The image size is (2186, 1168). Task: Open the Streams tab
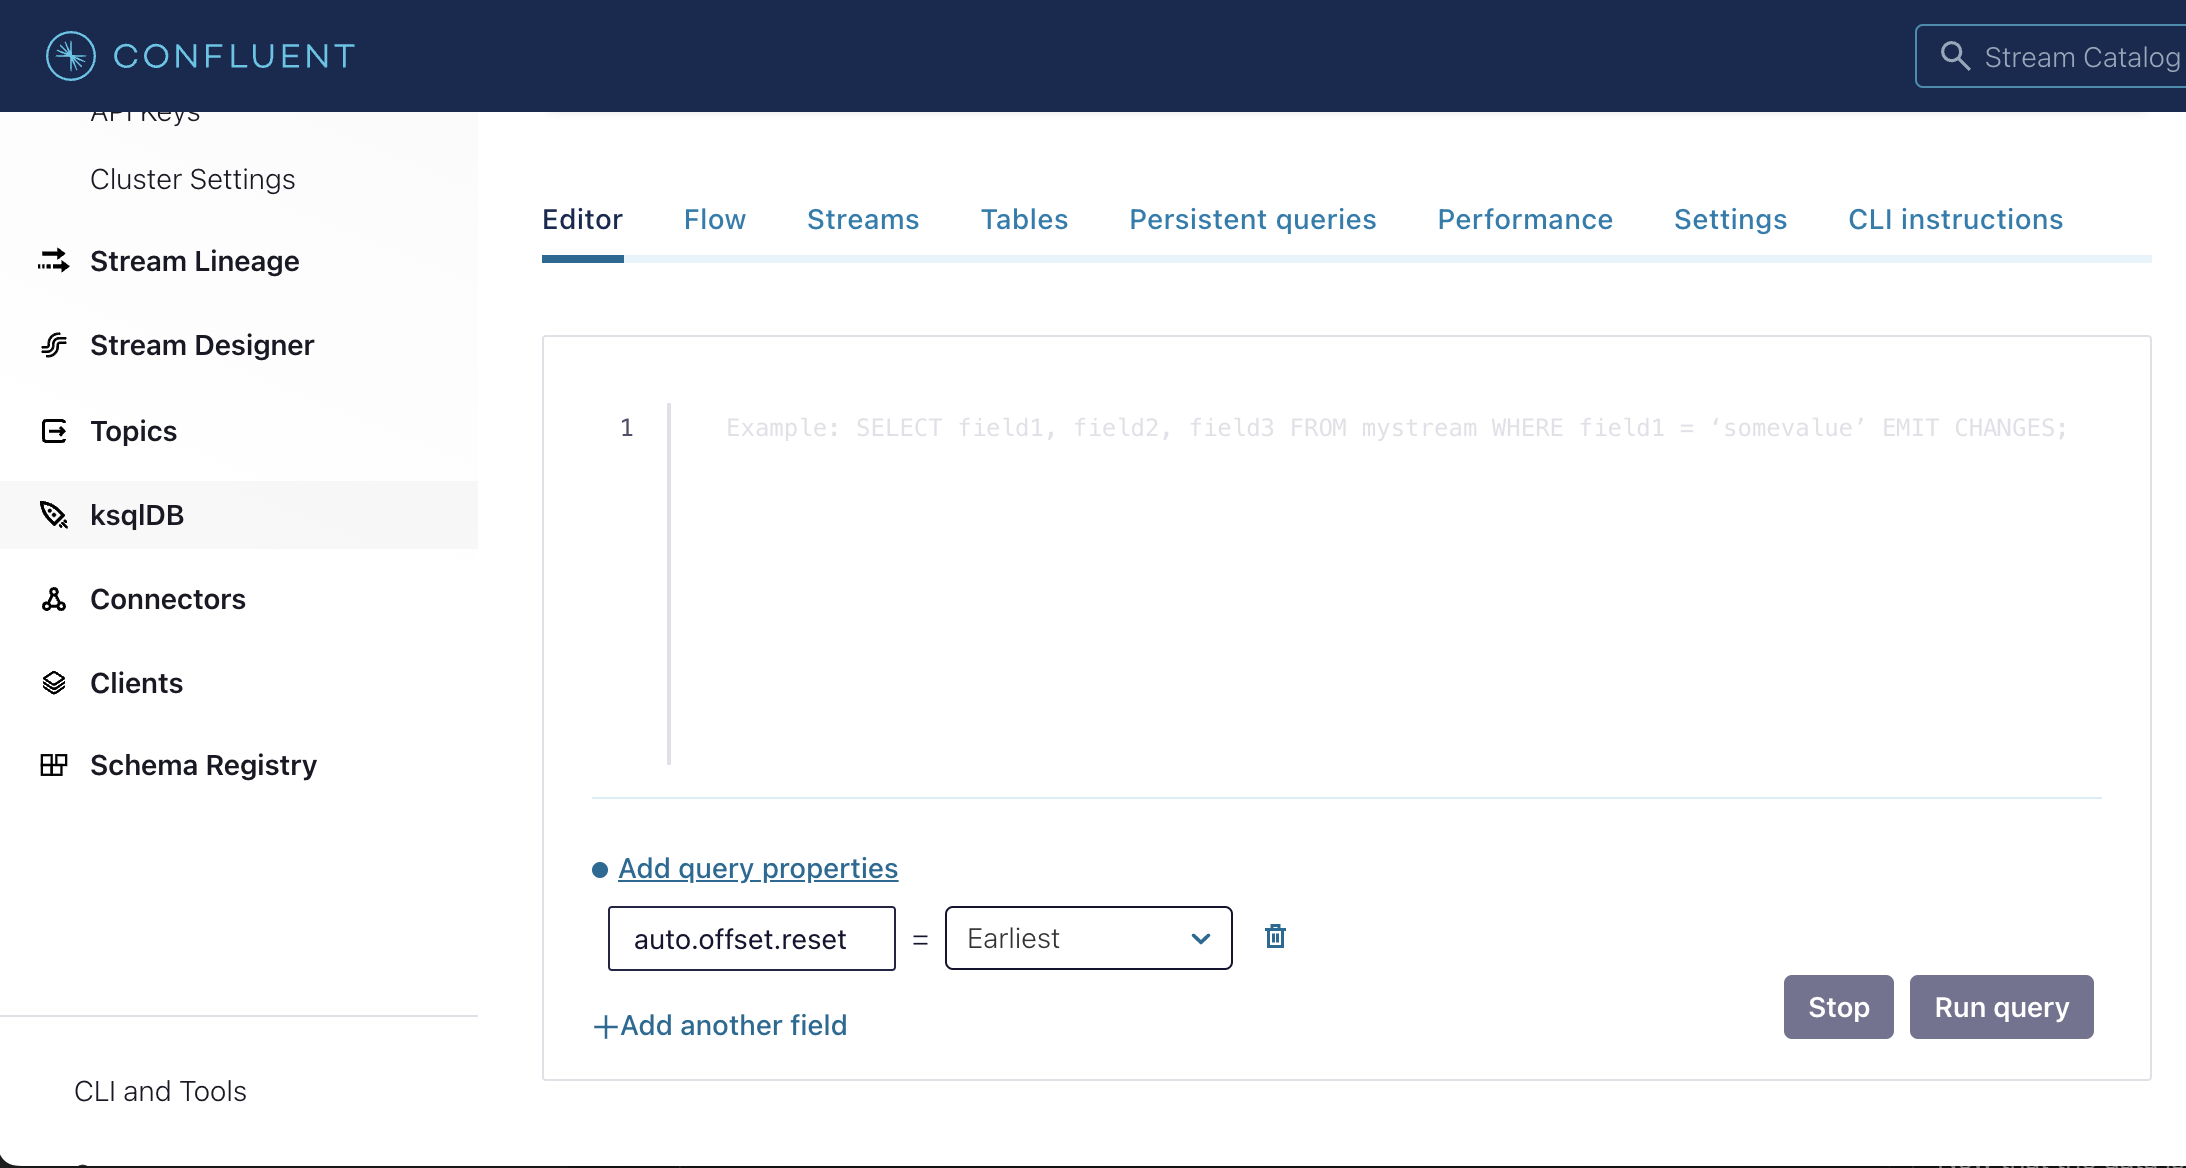pyautogui.click(x=863, y=219)
